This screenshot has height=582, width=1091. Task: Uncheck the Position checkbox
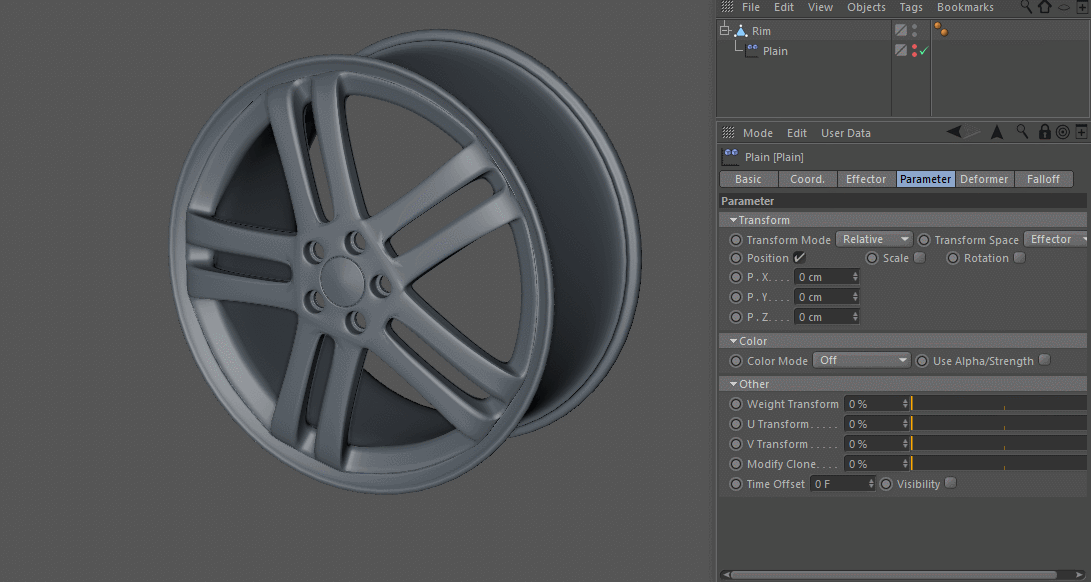coord(800,258)
